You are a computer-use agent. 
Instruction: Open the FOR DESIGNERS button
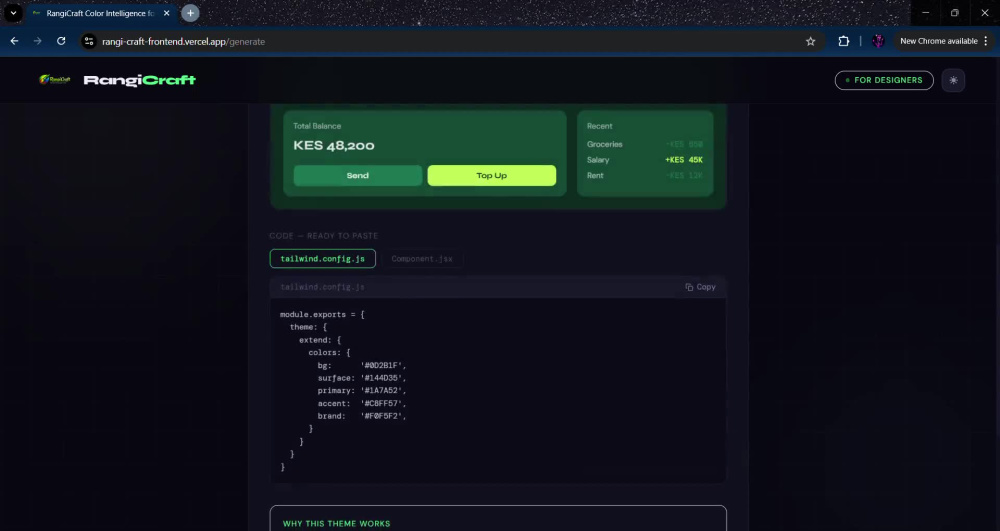tap(884, 80)
